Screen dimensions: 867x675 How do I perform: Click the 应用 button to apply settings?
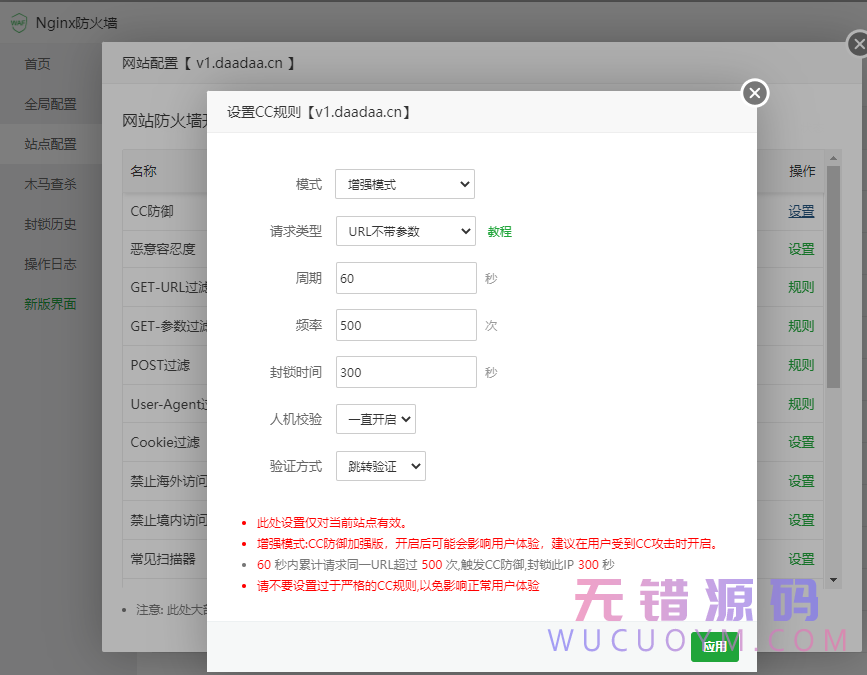tap(714, 647)
